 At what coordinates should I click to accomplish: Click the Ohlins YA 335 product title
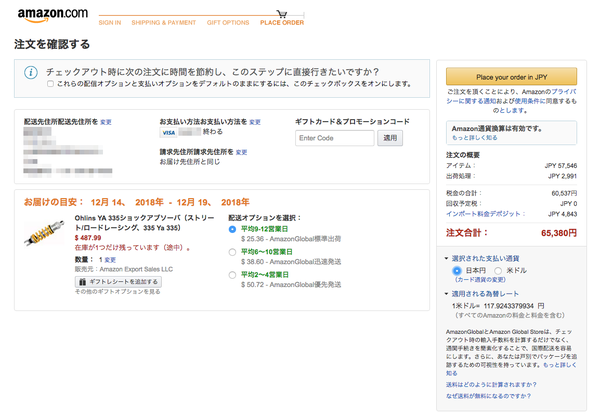(144, 223)
